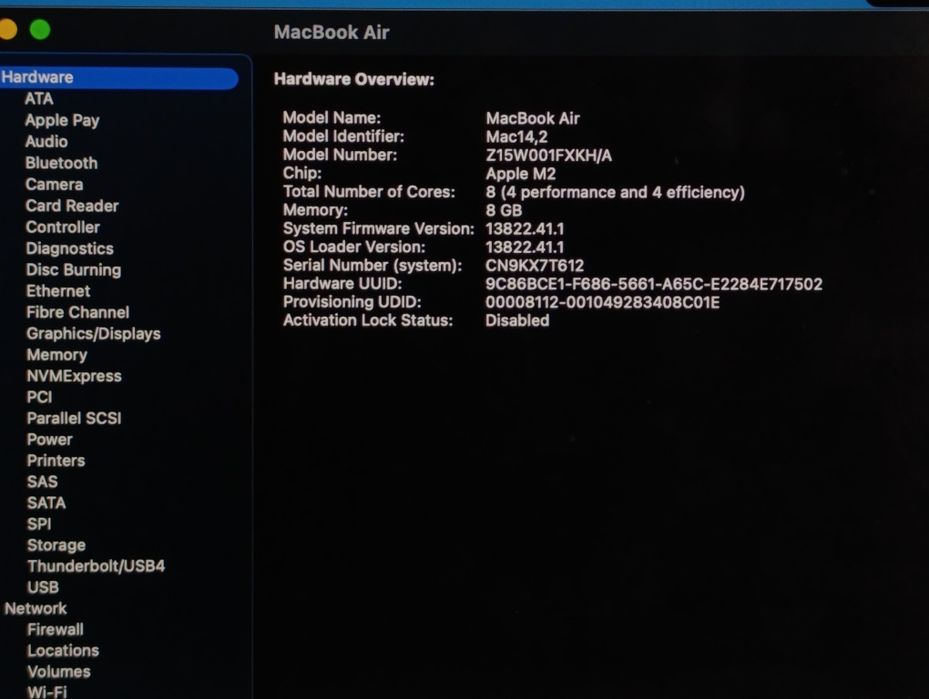Click the Memory value 8 GB
Image resolution: width=929 pixels, height=699 pixels.
[x=504, y=210]
